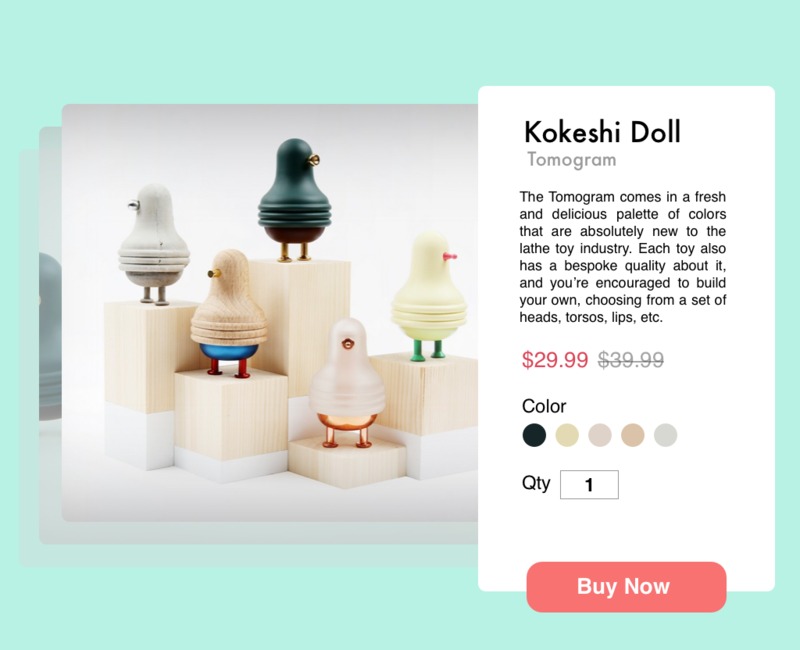Choose the light grey color swatch
The image size is (800, 650).
[x=665, y=435]
